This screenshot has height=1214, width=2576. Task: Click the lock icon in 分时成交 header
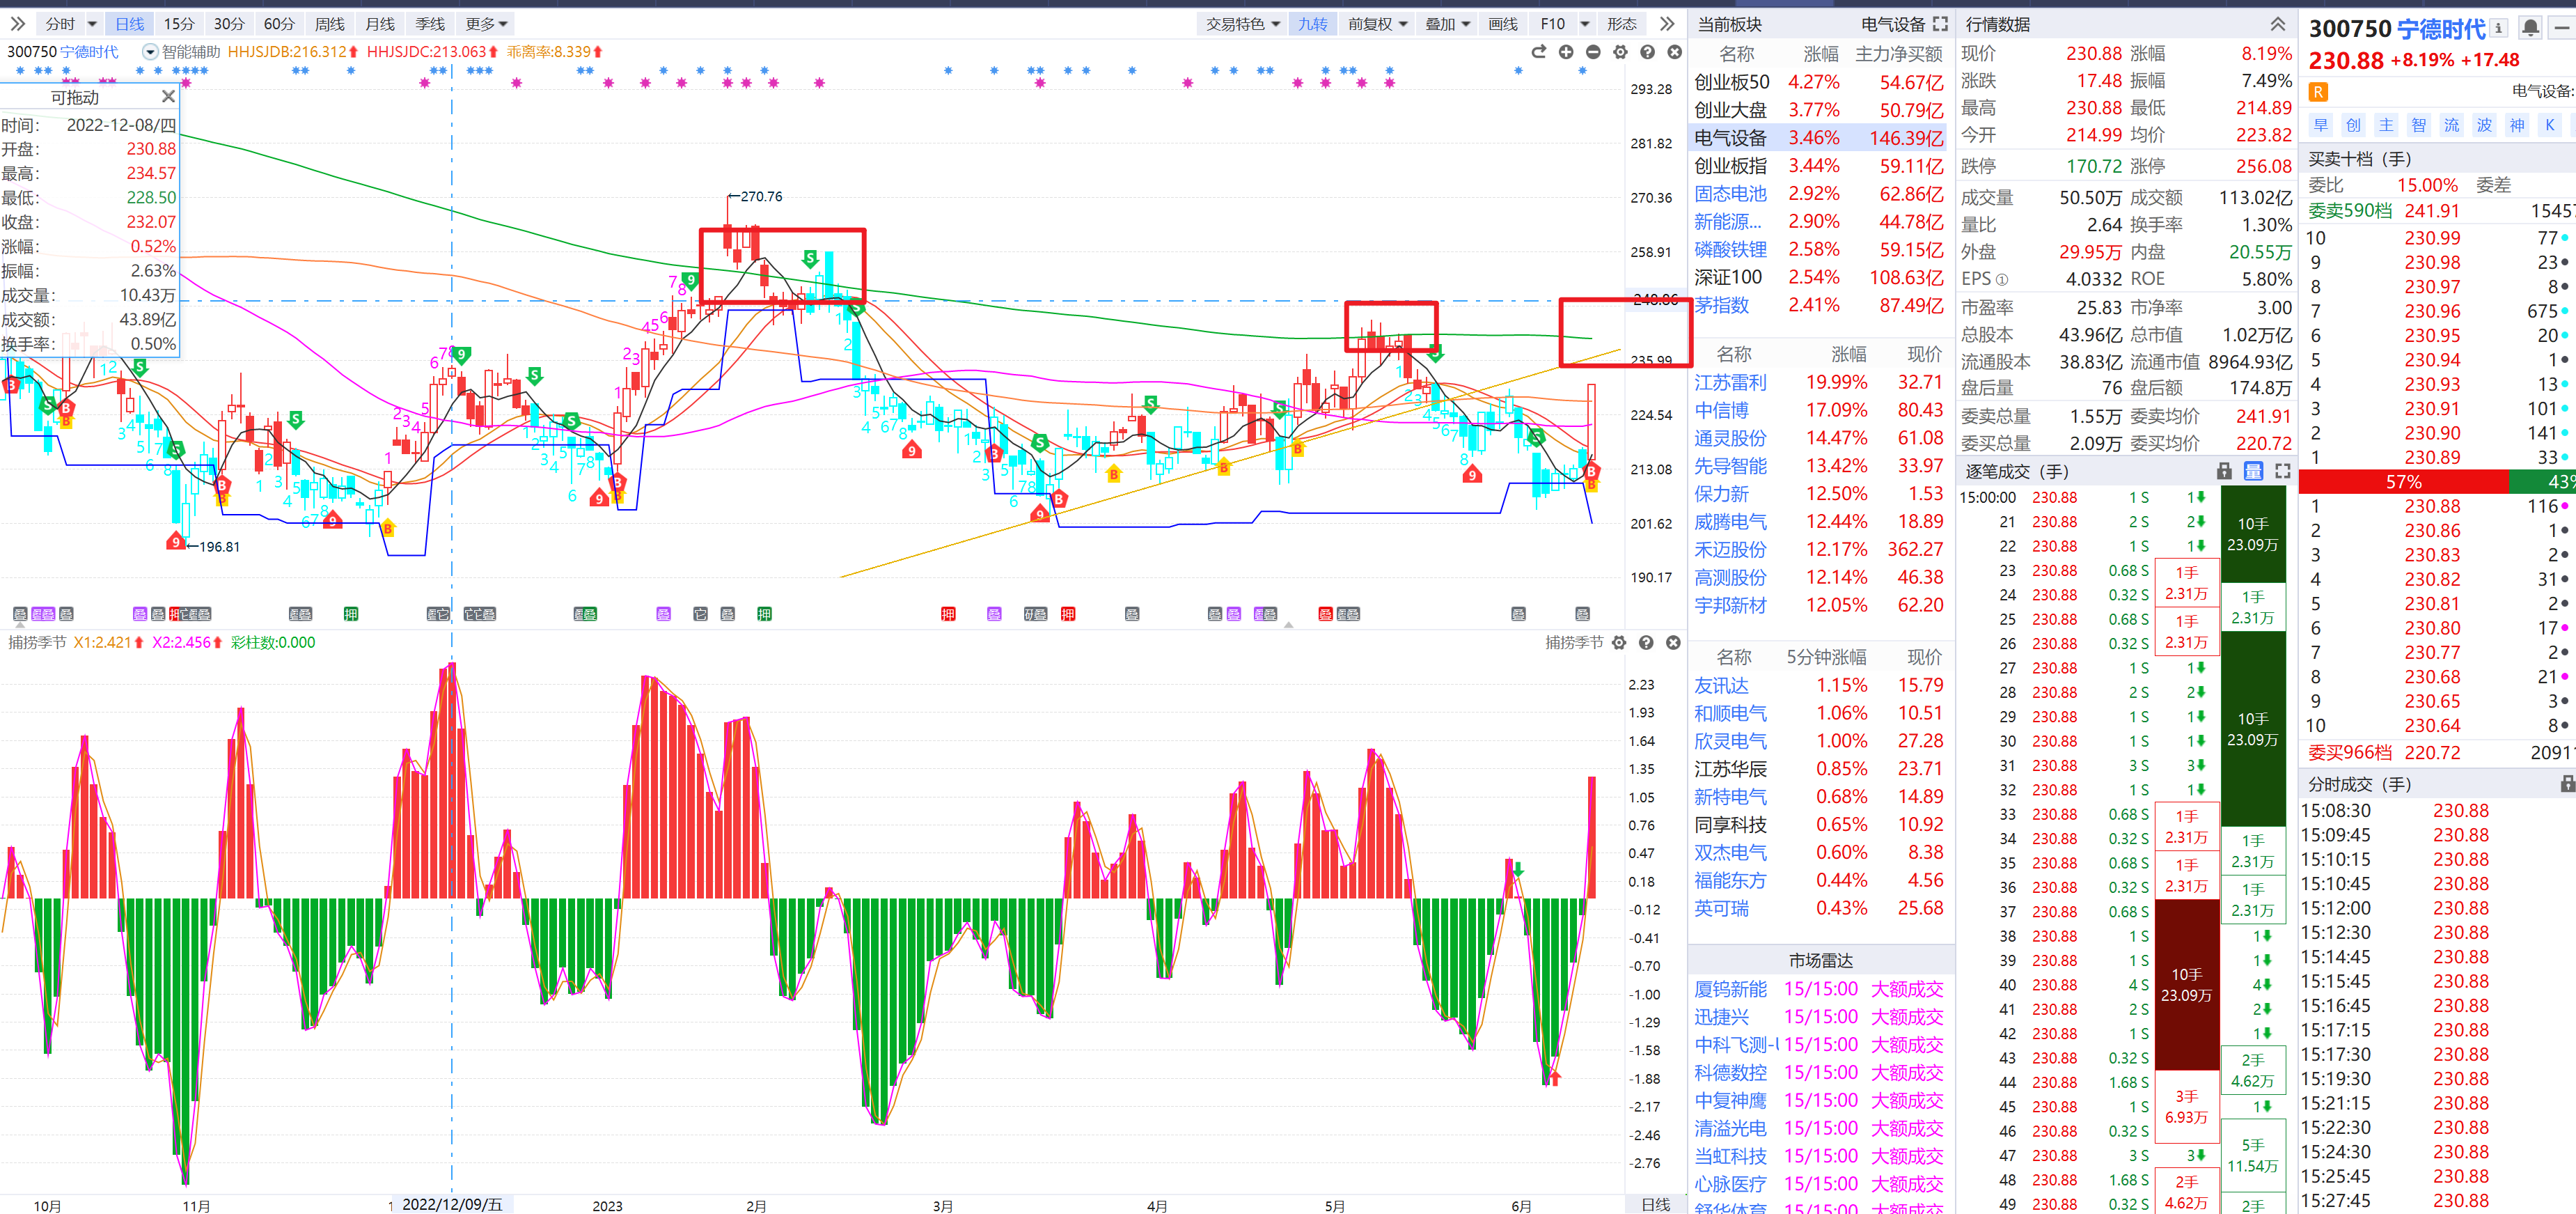(x=2567, y=784)
